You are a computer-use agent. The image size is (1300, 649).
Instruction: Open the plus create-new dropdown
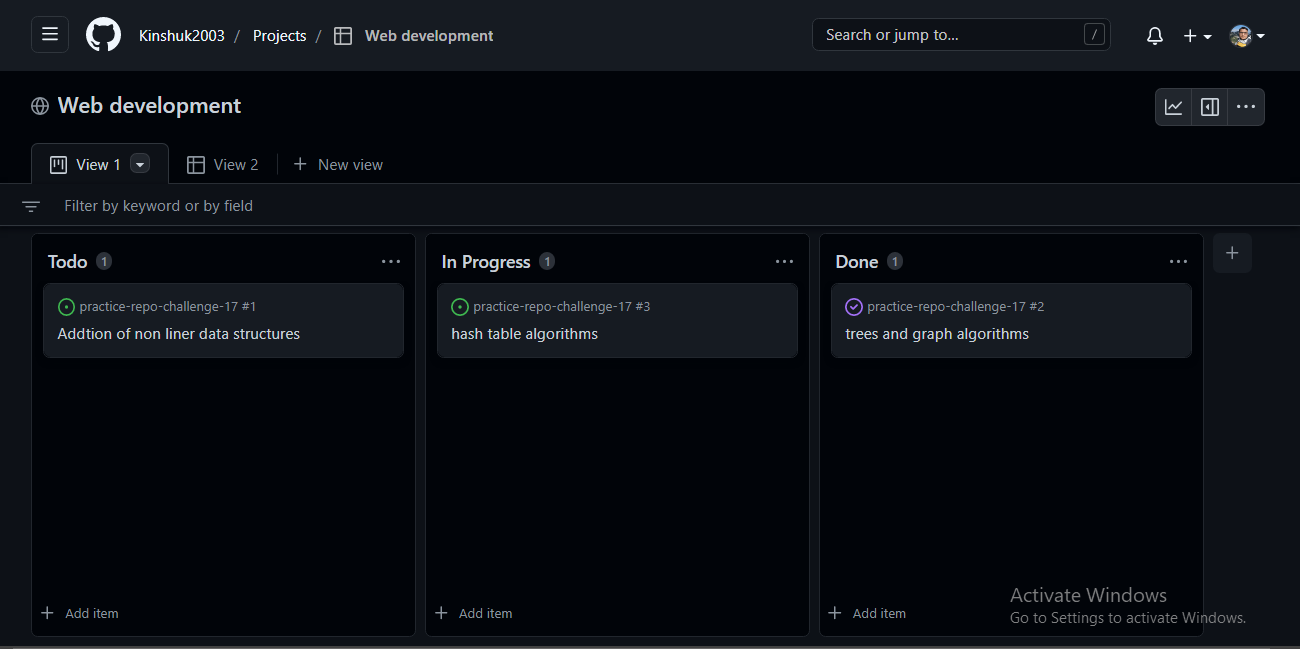1197,35
